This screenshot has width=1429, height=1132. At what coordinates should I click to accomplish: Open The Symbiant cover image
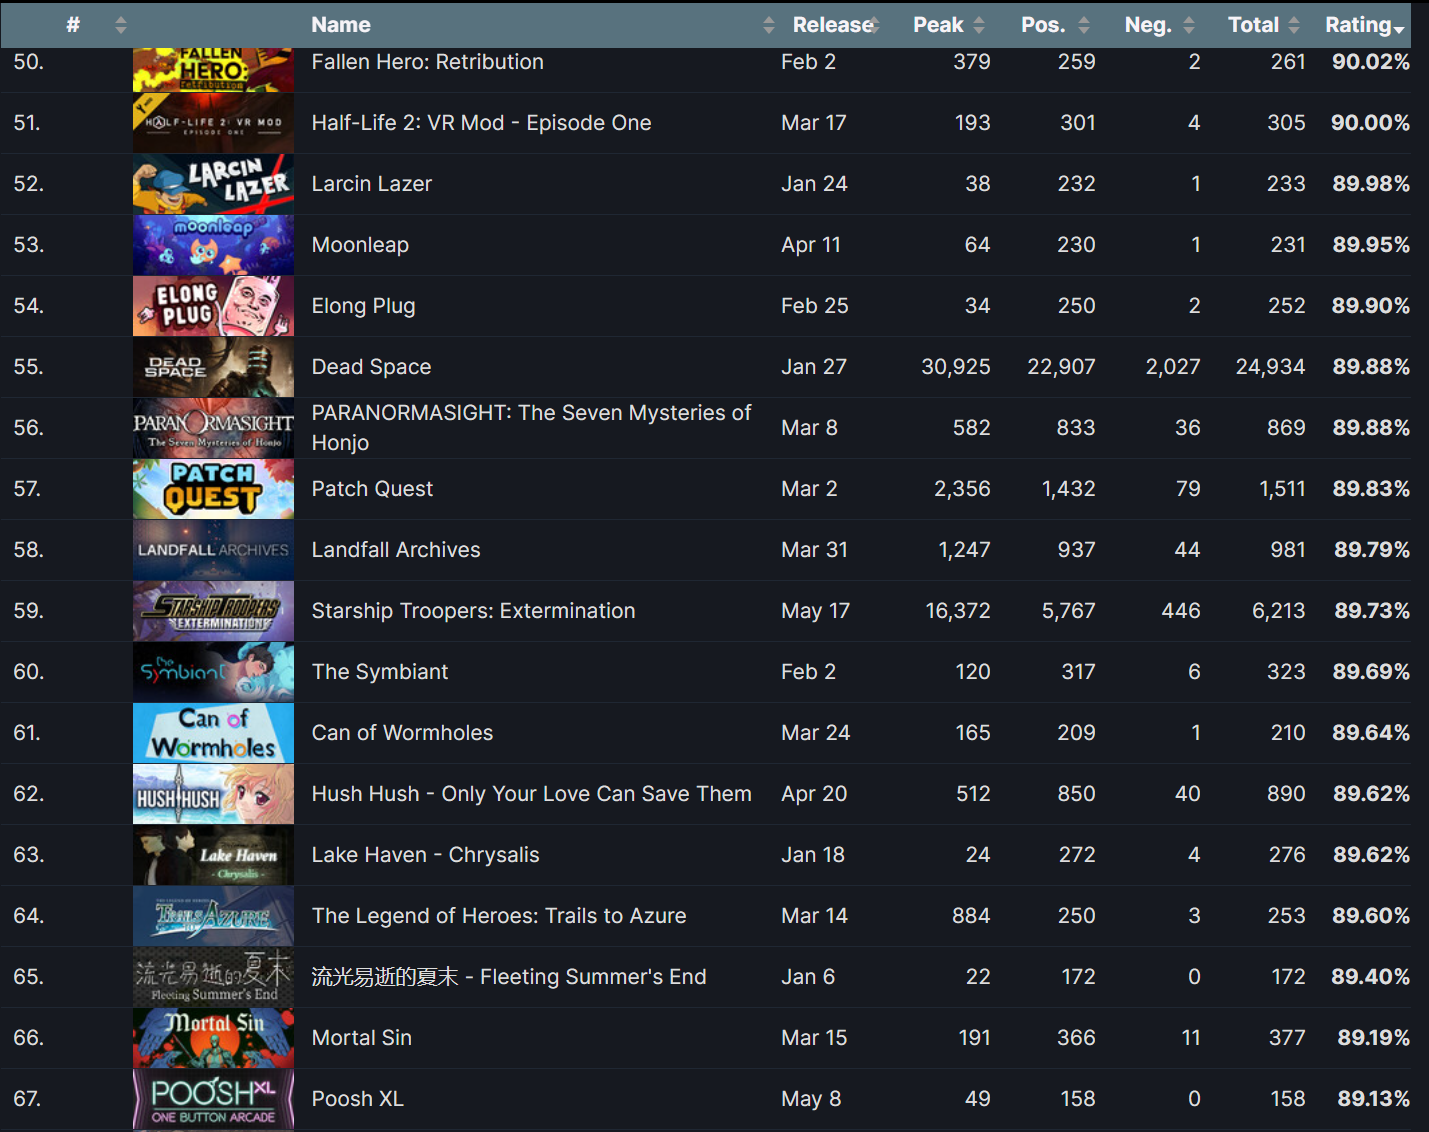(x=213, y=672)
